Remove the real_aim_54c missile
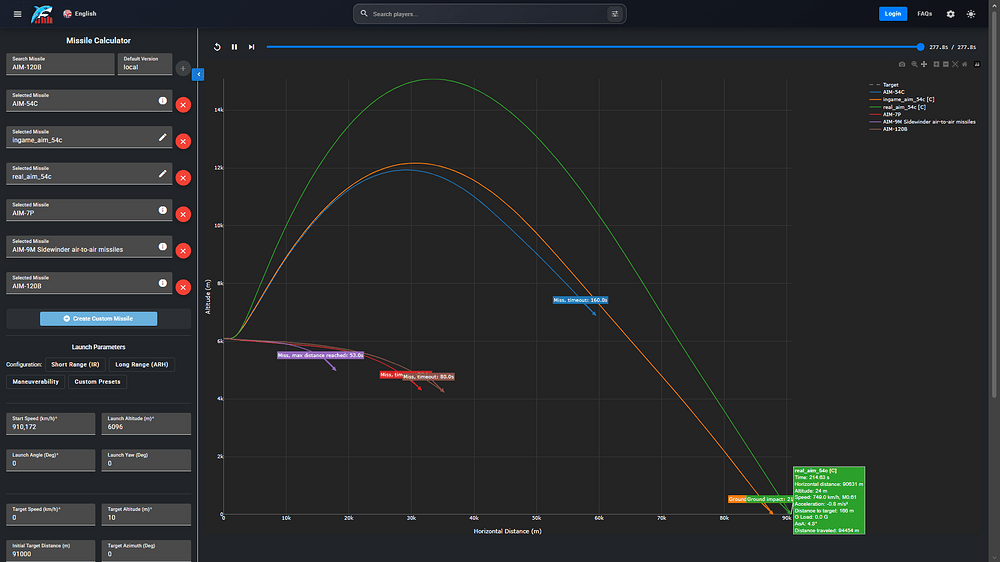 pyautogui.click(x=183, y=177)
